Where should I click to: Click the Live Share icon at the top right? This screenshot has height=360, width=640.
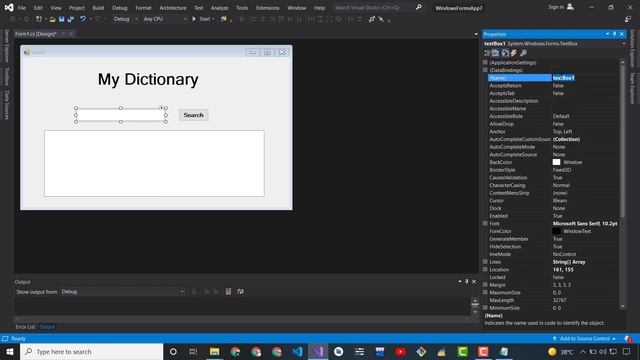(628, 19)
